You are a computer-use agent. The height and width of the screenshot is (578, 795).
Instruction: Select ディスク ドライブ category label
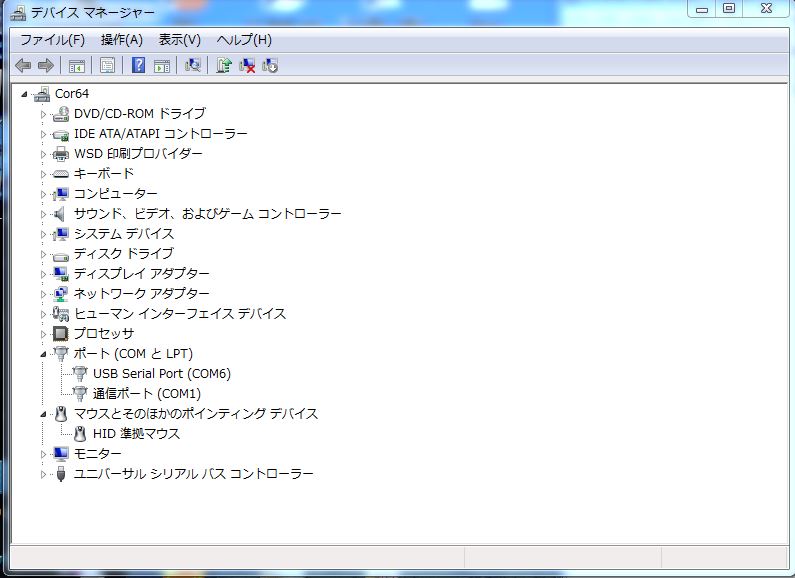(124, 254)
